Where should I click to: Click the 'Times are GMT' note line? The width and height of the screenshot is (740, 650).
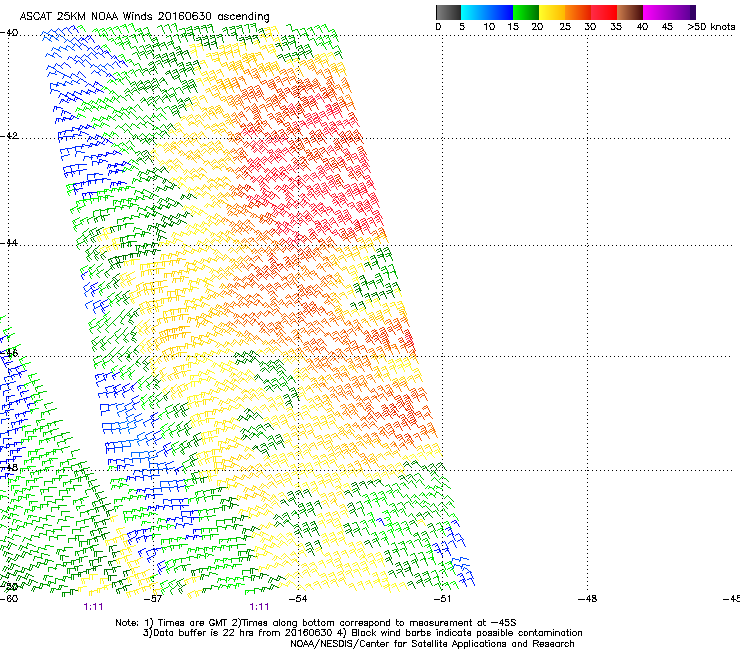316,623
